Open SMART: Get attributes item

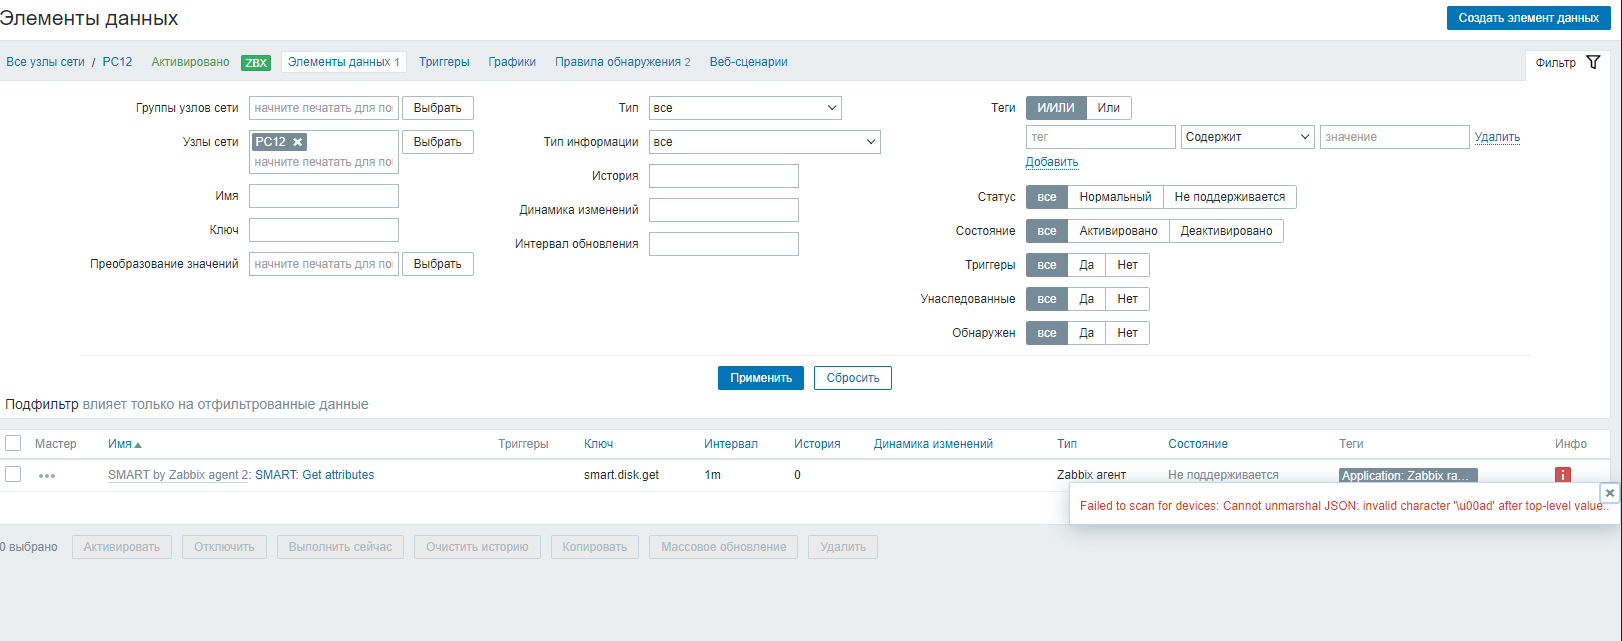314,475
